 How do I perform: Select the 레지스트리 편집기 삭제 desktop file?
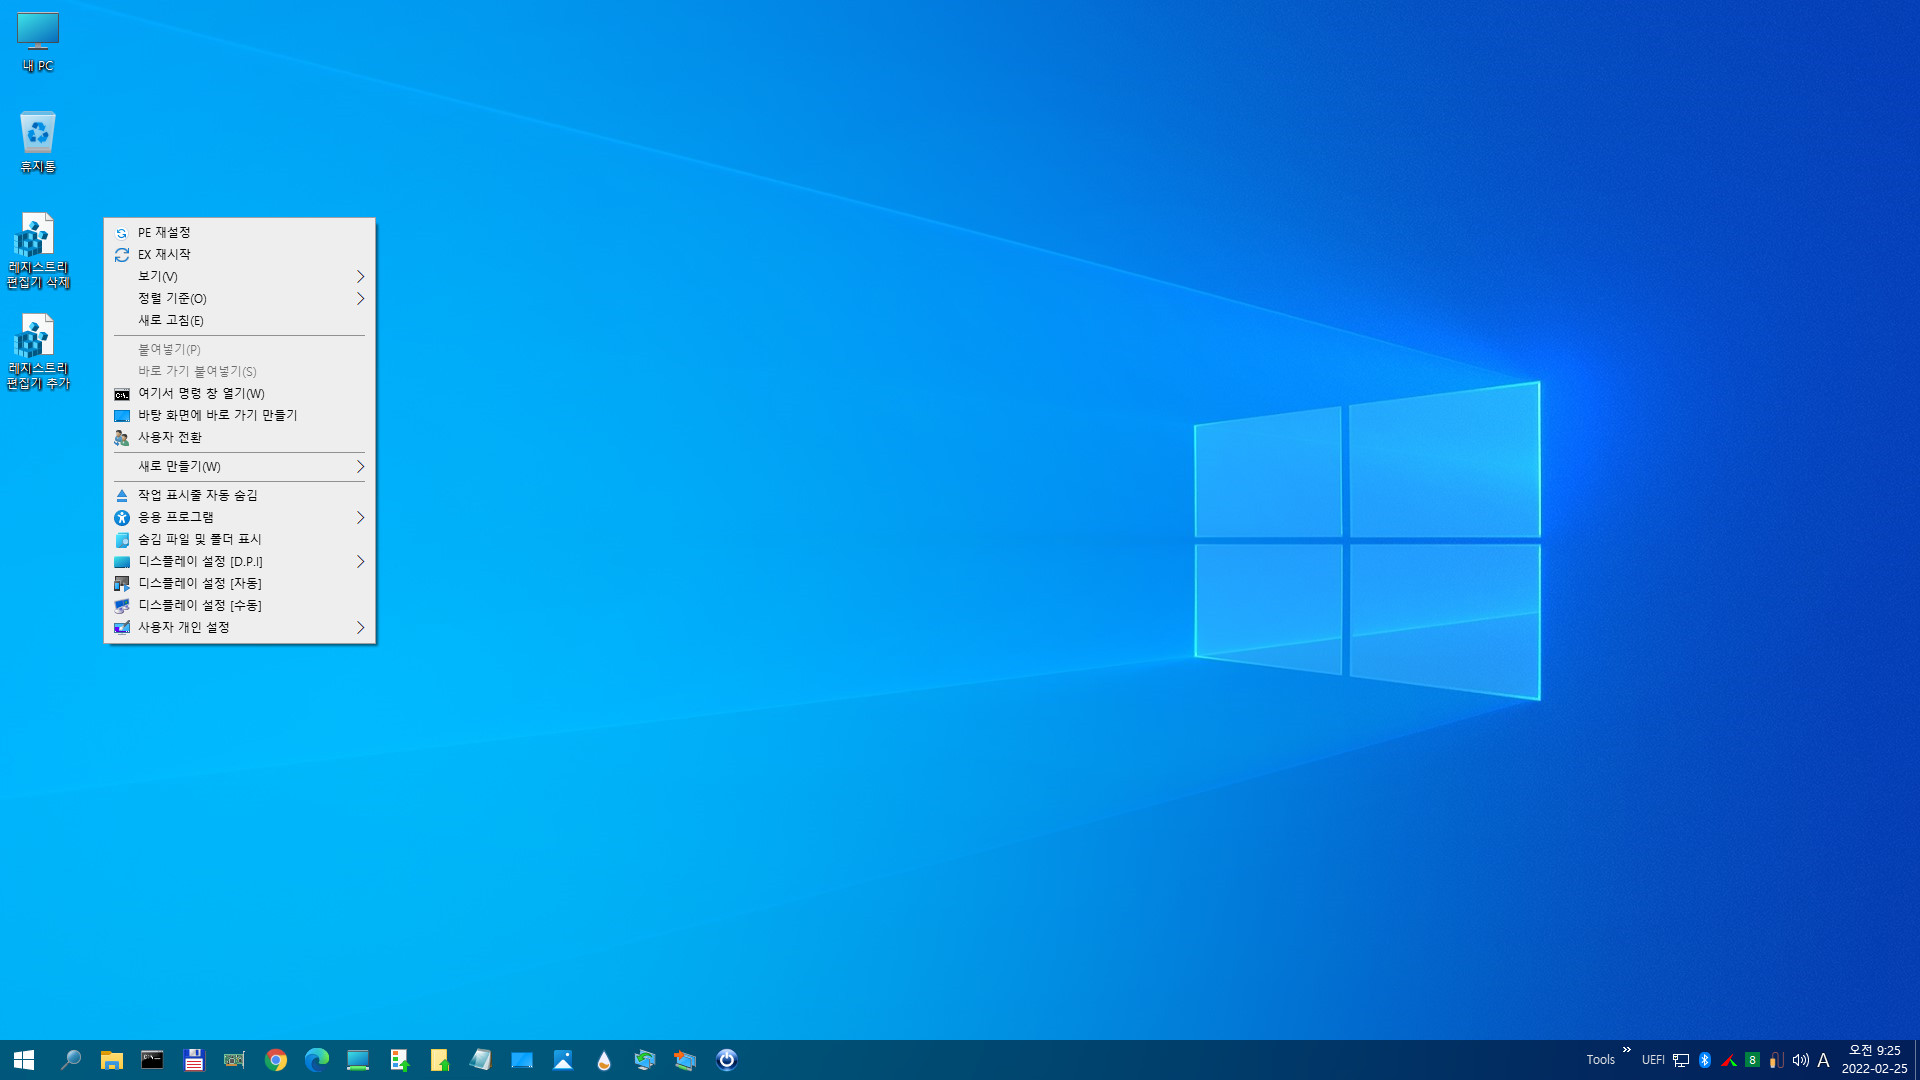pyautogui.click(x=38, y=250)
